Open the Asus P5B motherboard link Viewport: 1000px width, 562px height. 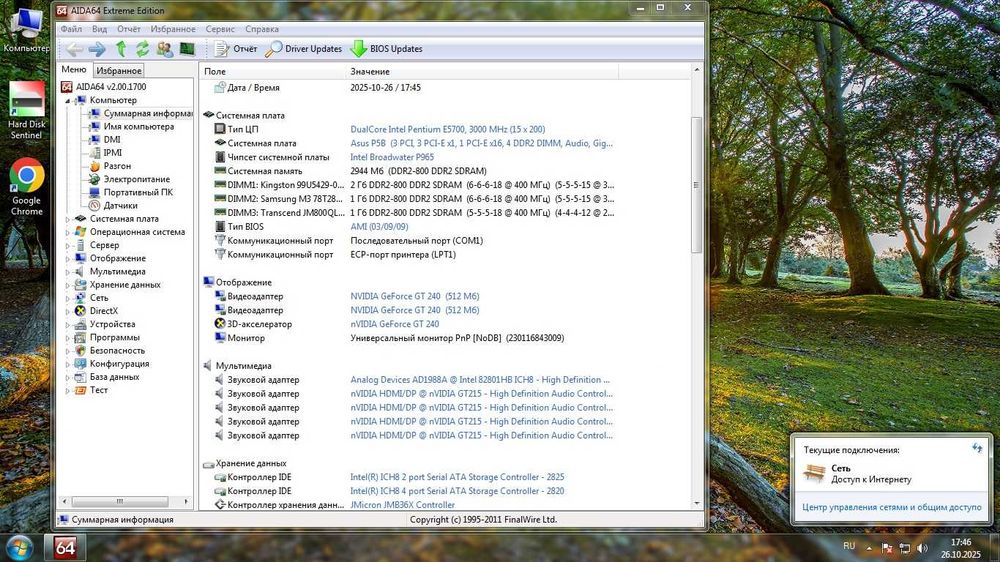point(482,143)
